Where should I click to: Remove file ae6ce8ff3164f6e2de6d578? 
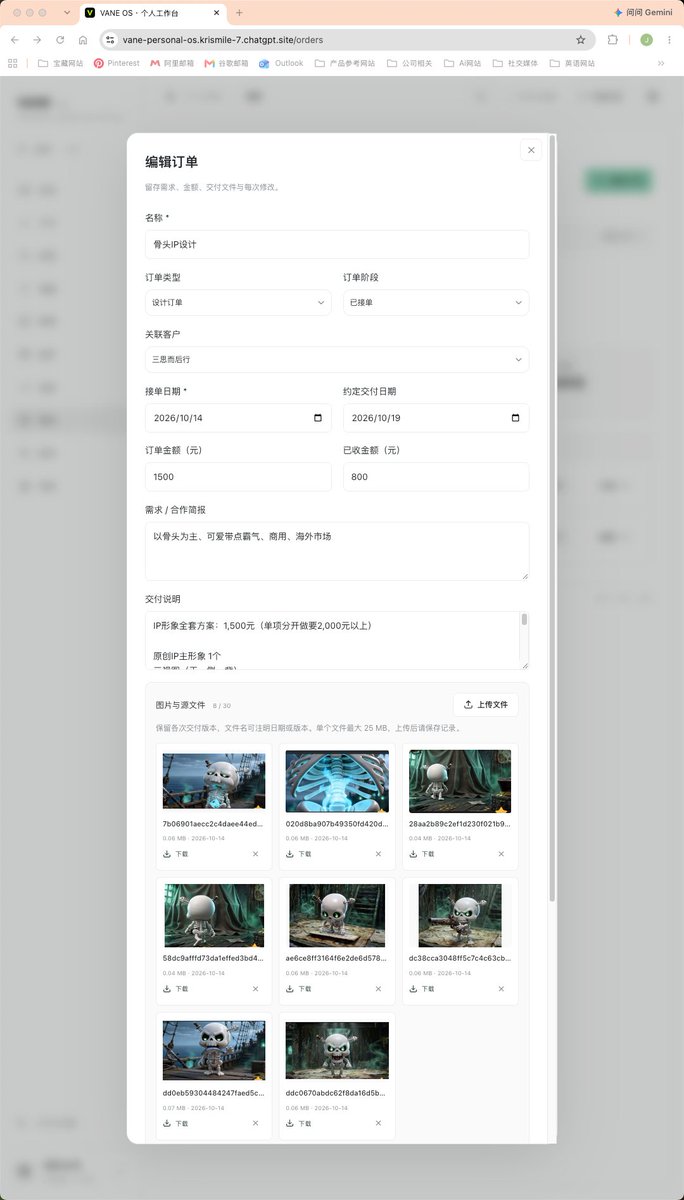click(378, 989)
